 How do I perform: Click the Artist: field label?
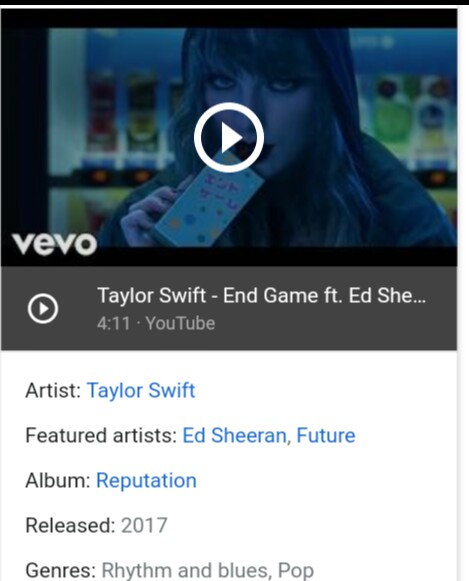tap(53, 391)
